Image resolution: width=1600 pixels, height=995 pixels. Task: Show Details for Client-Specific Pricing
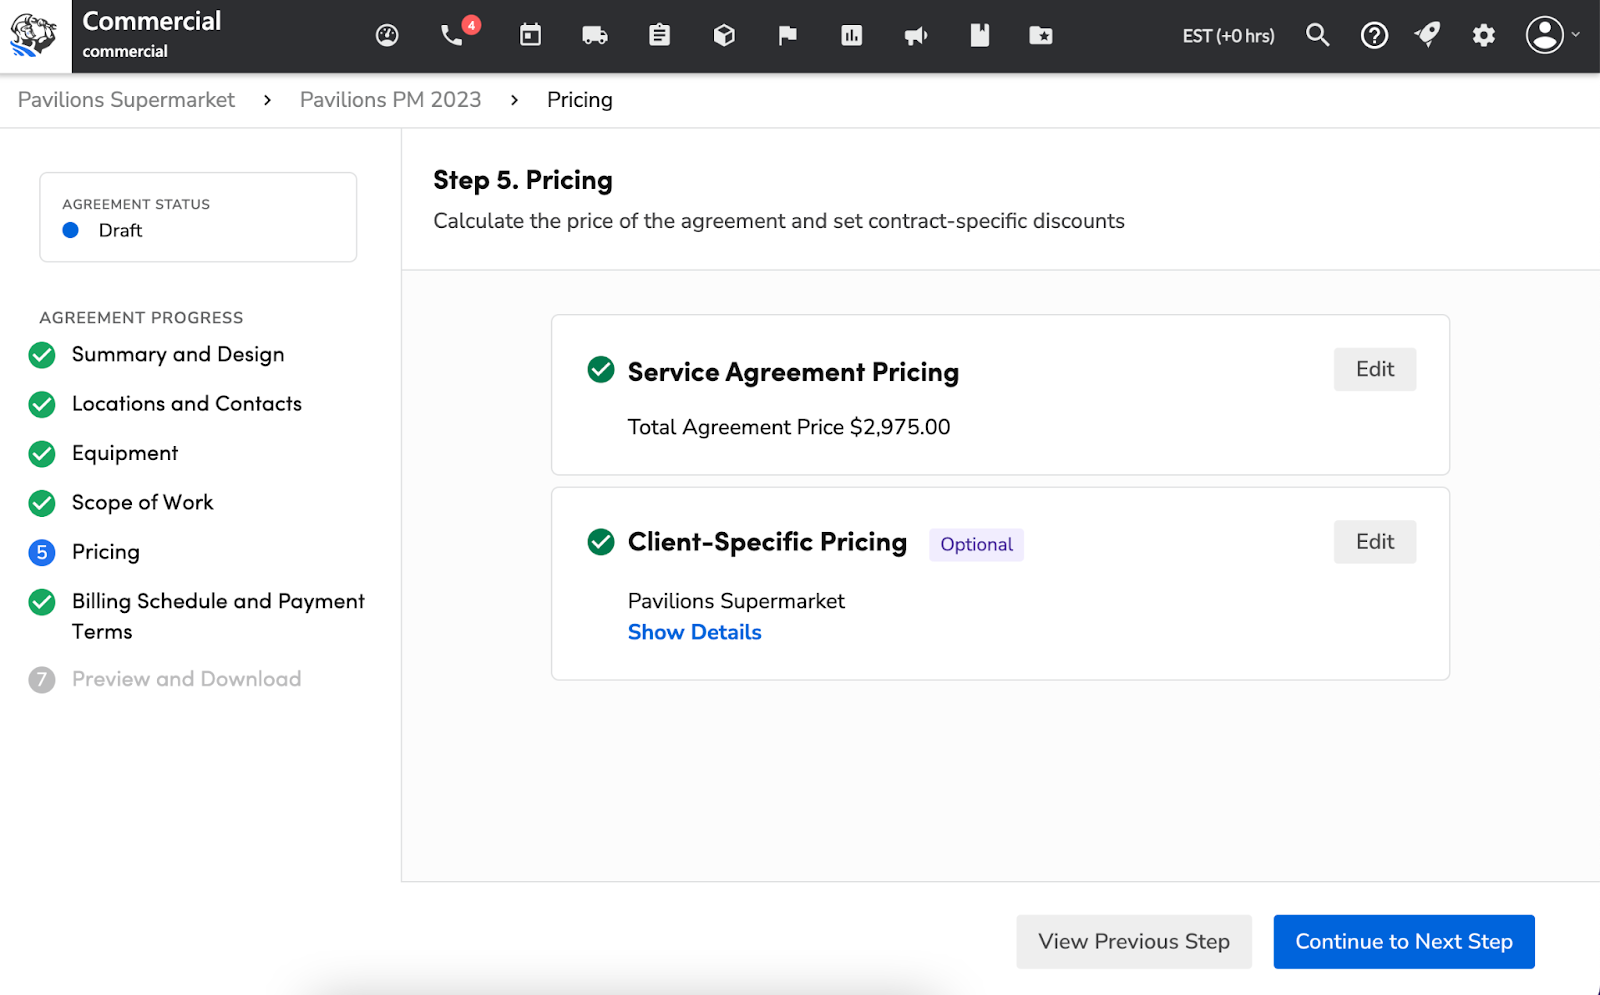(x=694, y=631)
